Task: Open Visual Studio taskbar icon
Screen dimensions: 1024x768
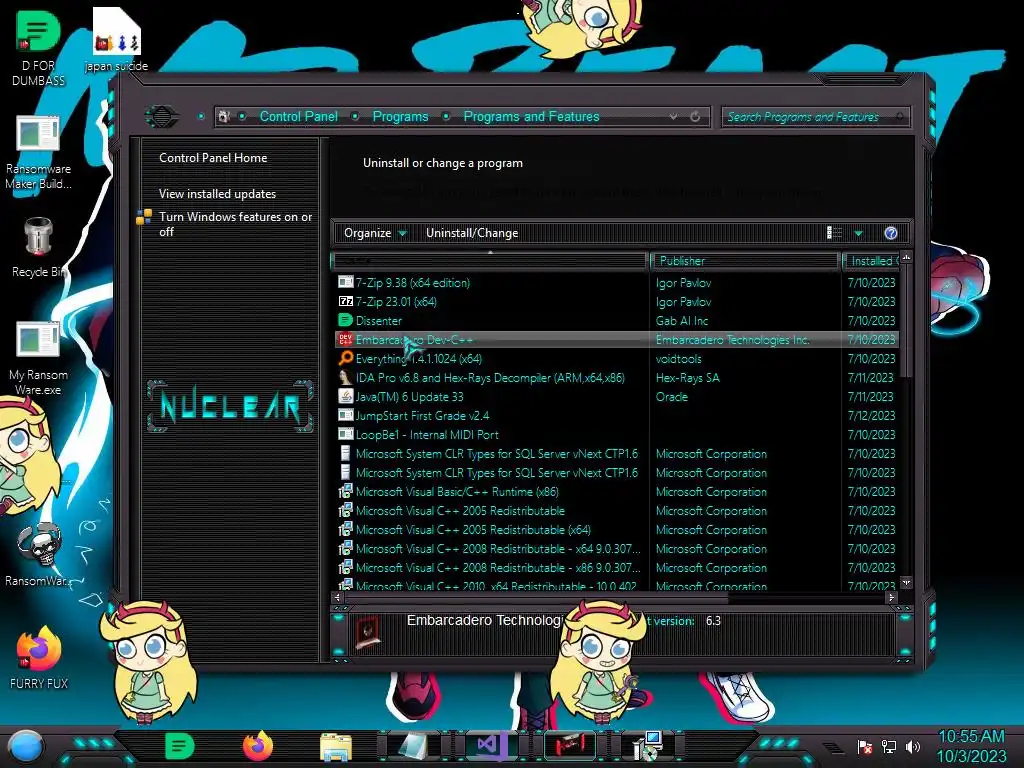Action: (x=490, y=746)
